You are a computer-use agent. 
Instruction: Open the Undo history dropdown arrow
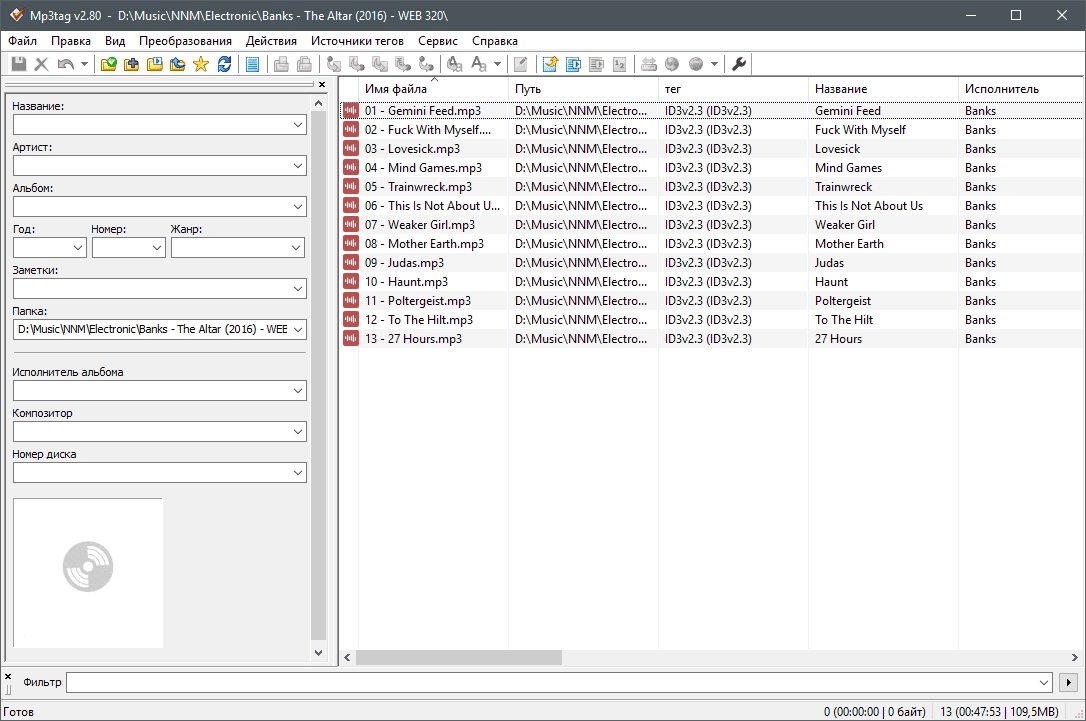point(84,64)
